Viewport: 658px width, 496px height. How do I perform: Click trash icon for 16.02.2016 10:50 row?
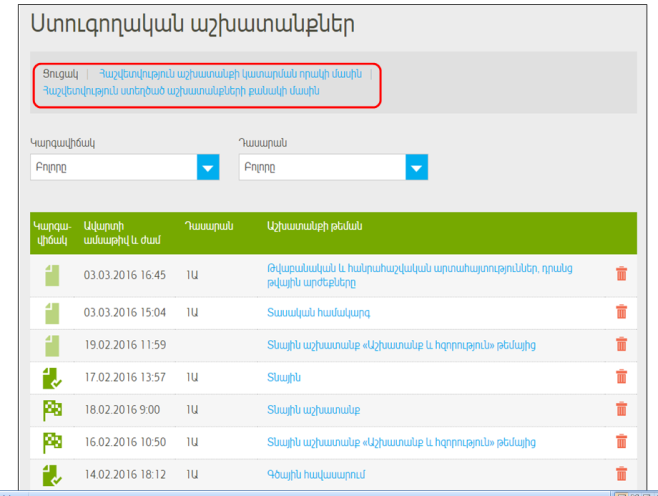pos(621,441)
